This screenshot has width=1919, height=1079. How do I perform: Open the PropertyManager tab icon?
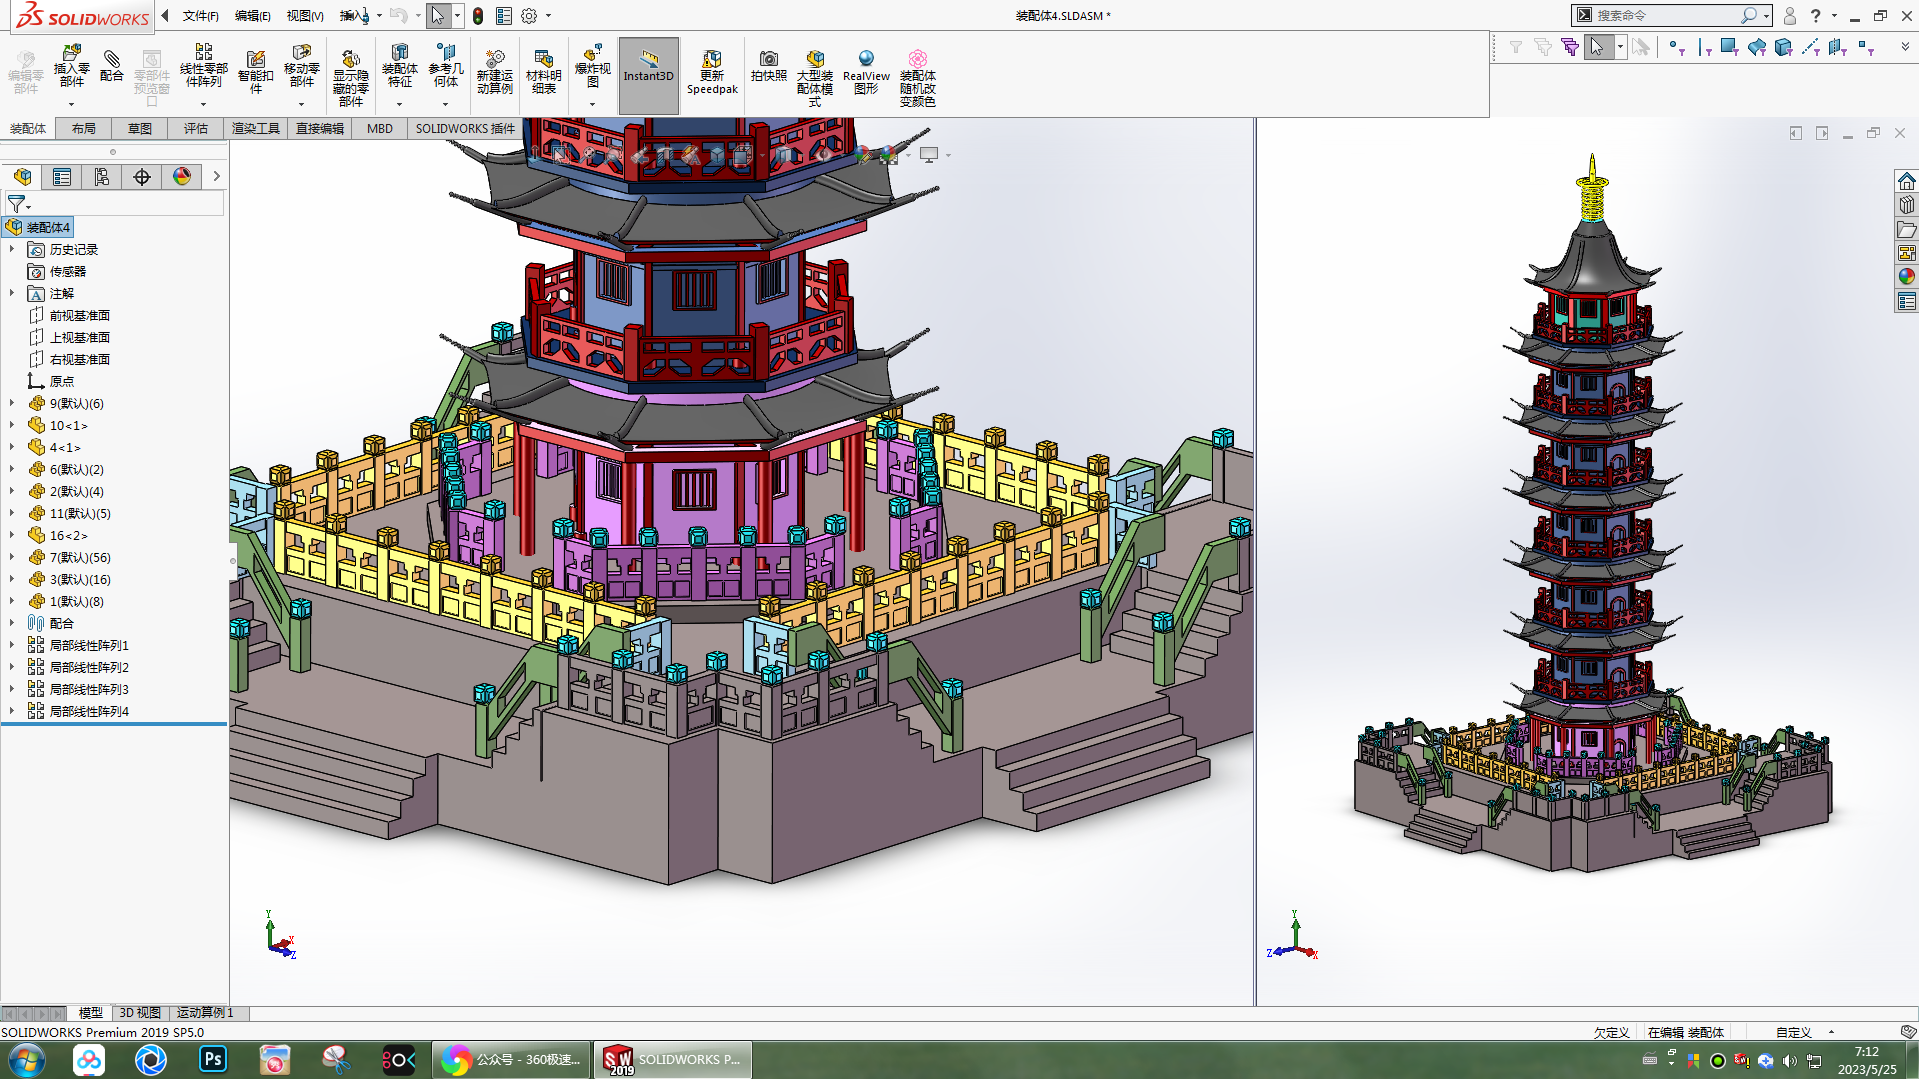pos(62,177)
